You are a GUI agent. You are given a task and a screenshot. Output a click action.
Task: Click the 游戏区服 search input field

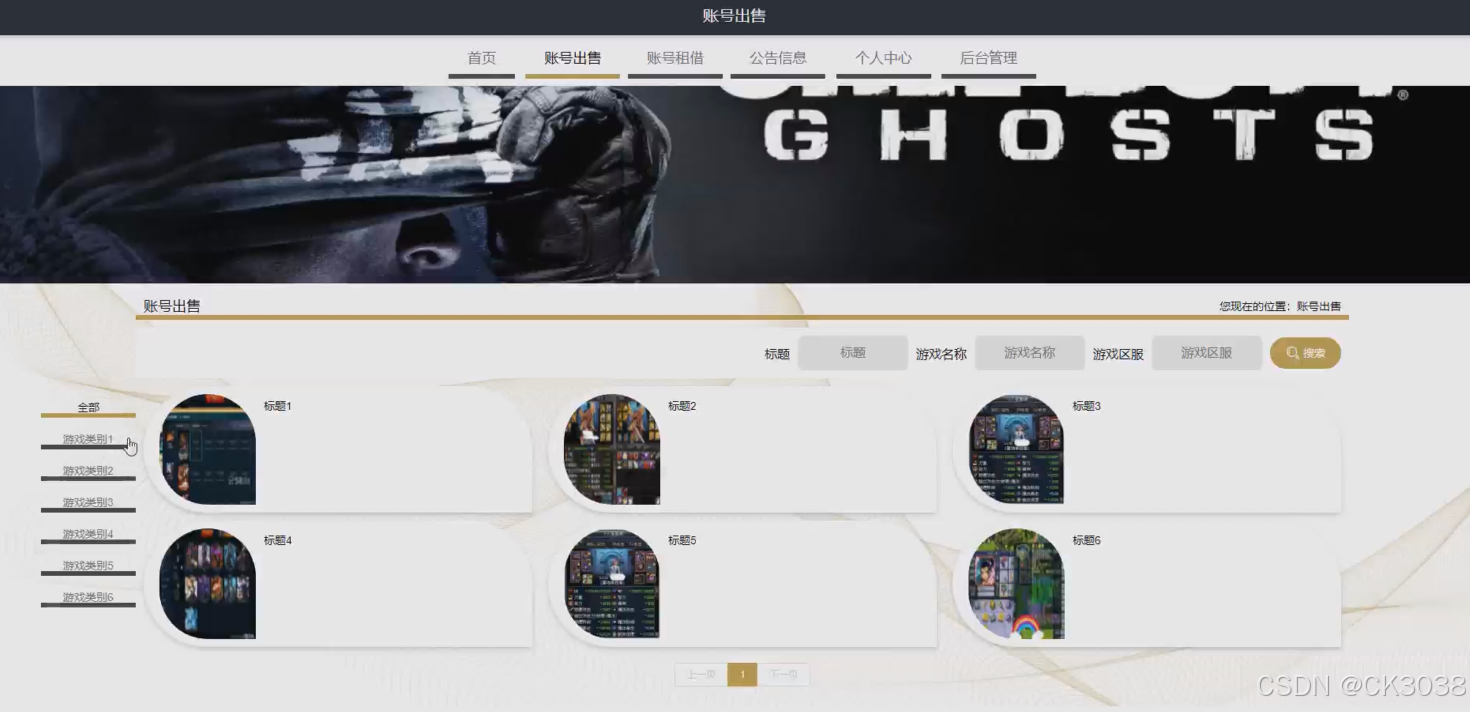[x=1207, y=353]
